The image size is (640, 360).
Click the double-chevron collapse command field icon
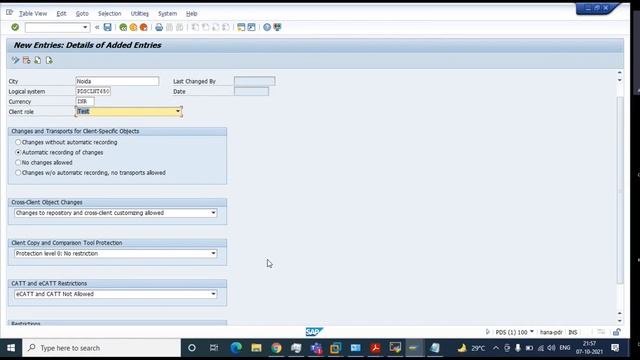click(97, 27)
